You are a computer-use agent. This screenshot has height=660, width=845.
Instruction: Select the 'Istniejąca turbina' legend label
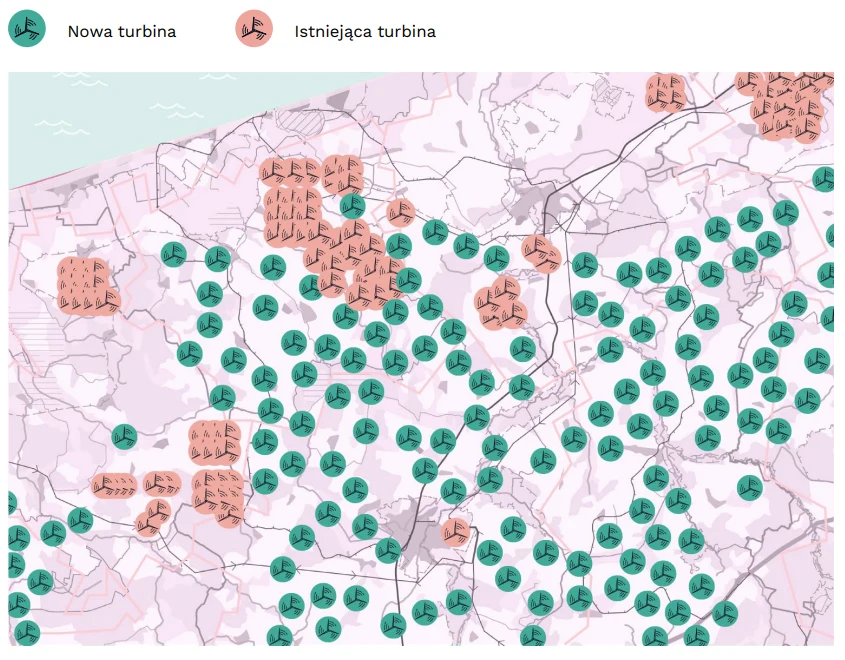(x=365, y=31)
